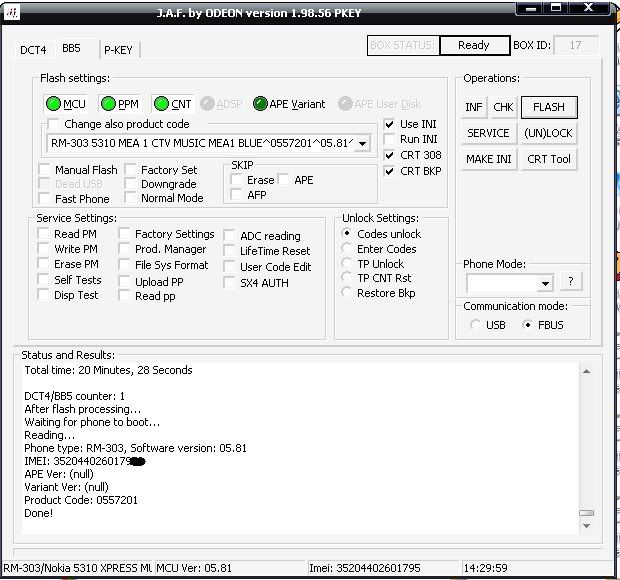Image resolution: width=620 pixels, height=580 pixels.
Task: Enable the Manual Flash checkbox
Action: click(44, 170)
